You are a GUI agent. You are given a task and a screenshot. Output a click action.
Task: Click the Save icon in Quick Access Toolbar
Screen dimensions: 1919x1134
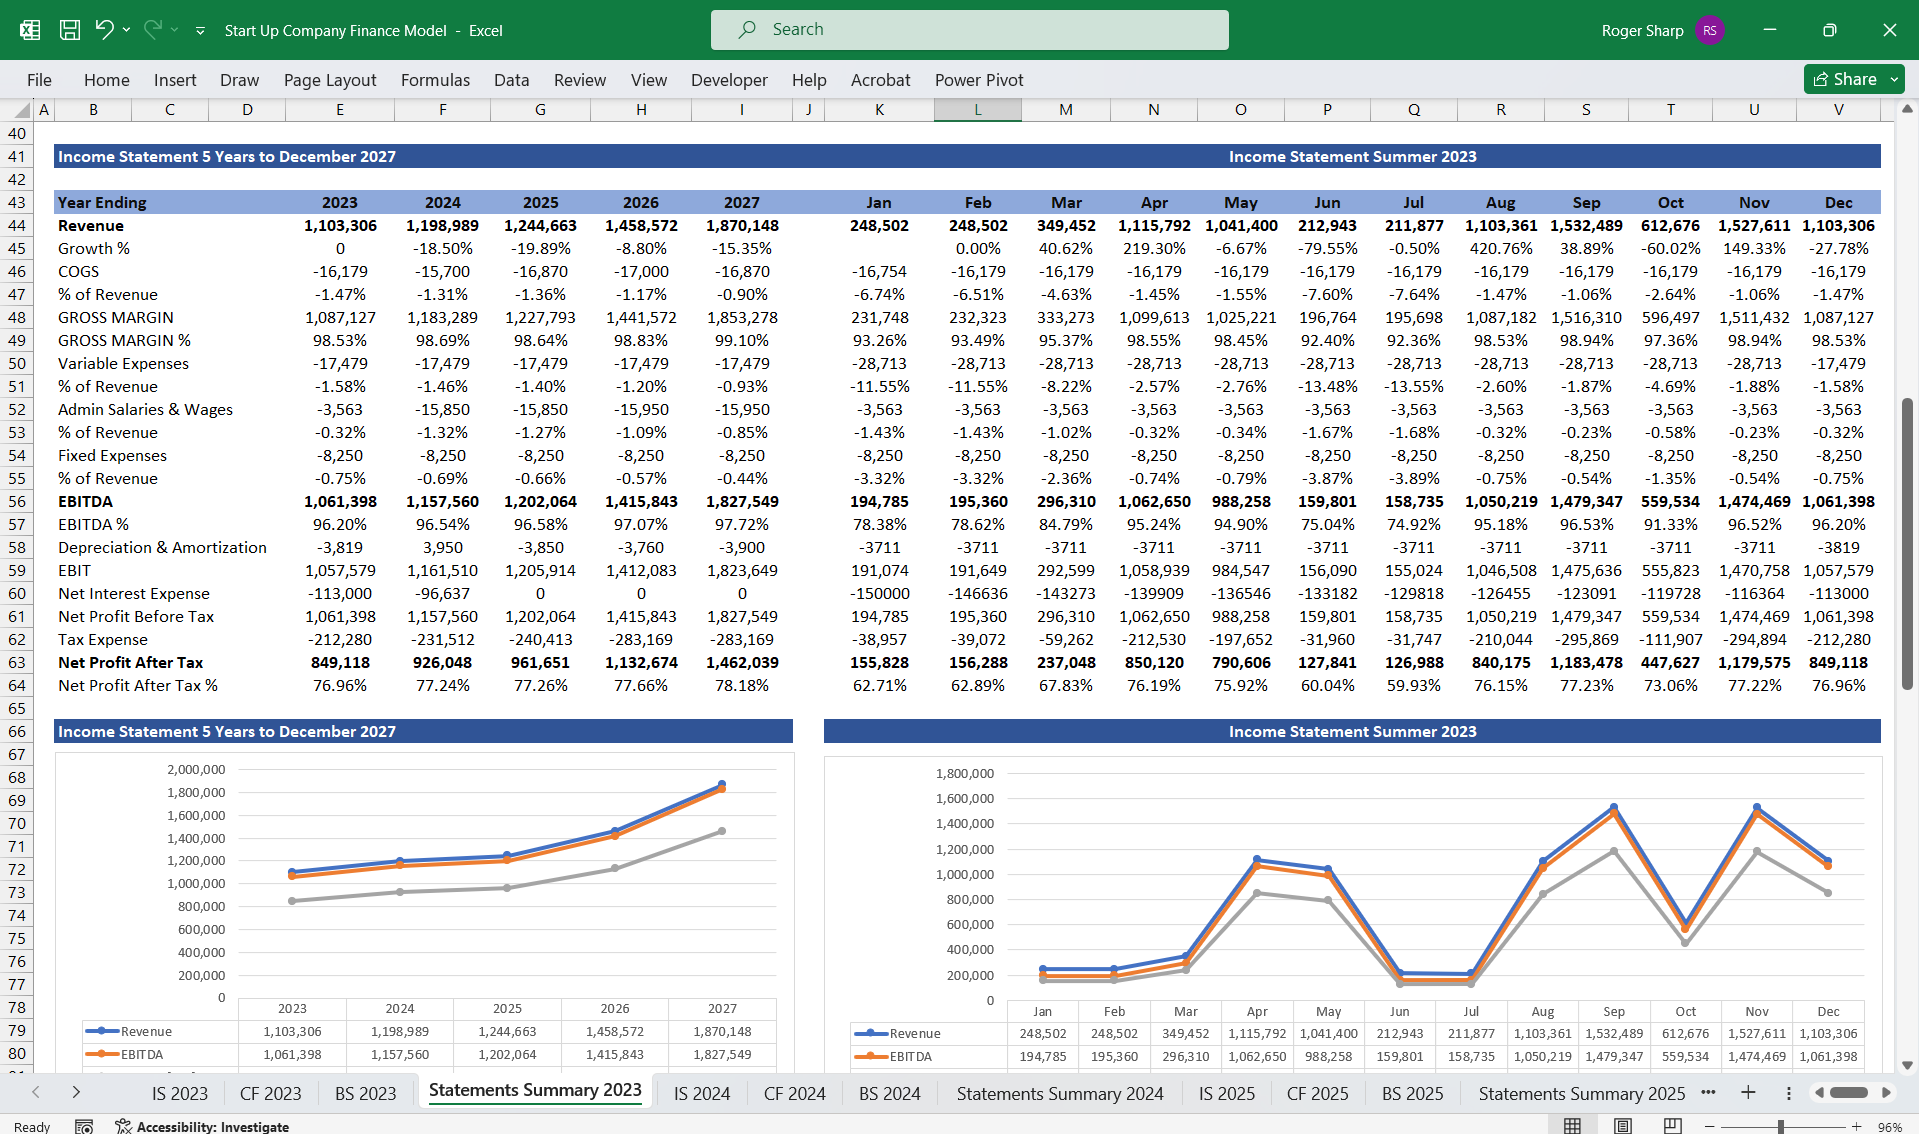(x=69, y=30)
